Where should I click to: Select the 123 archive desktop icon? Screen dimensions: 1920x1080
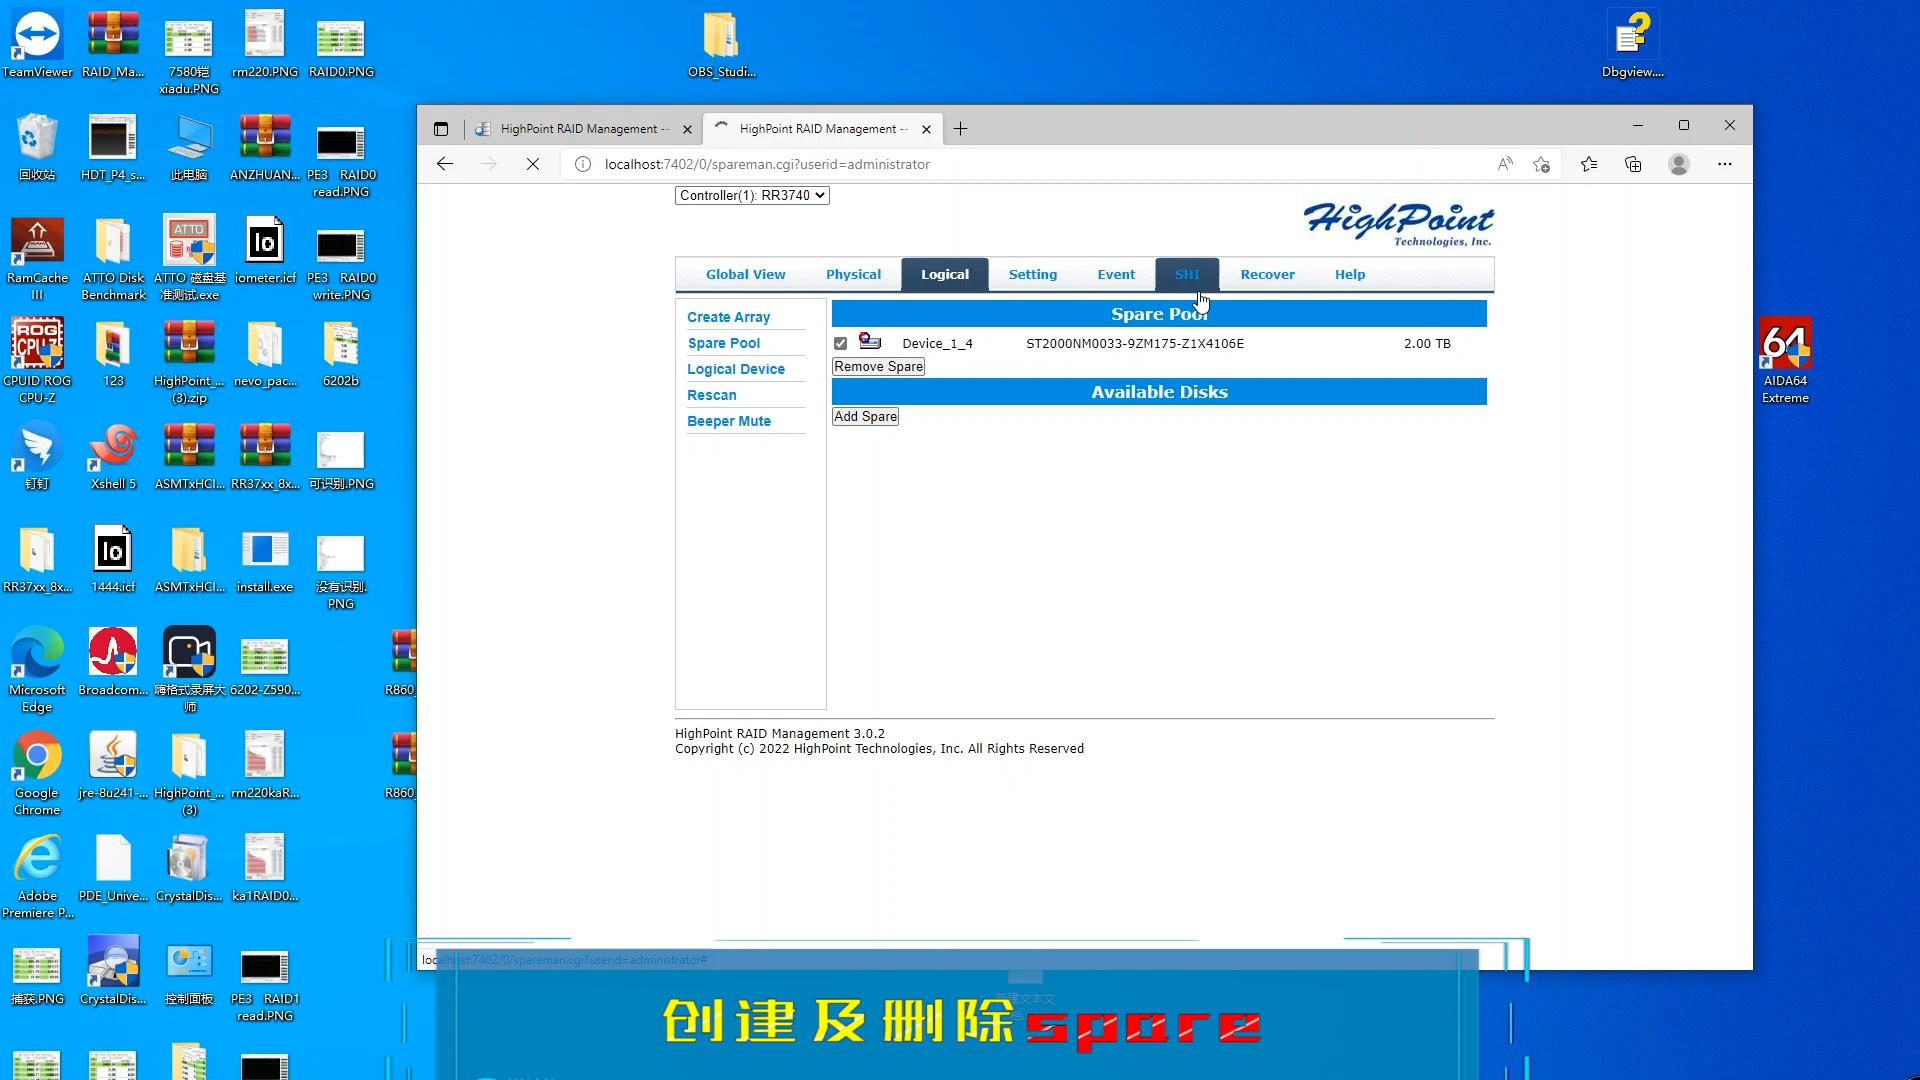[x=113, y=354]
